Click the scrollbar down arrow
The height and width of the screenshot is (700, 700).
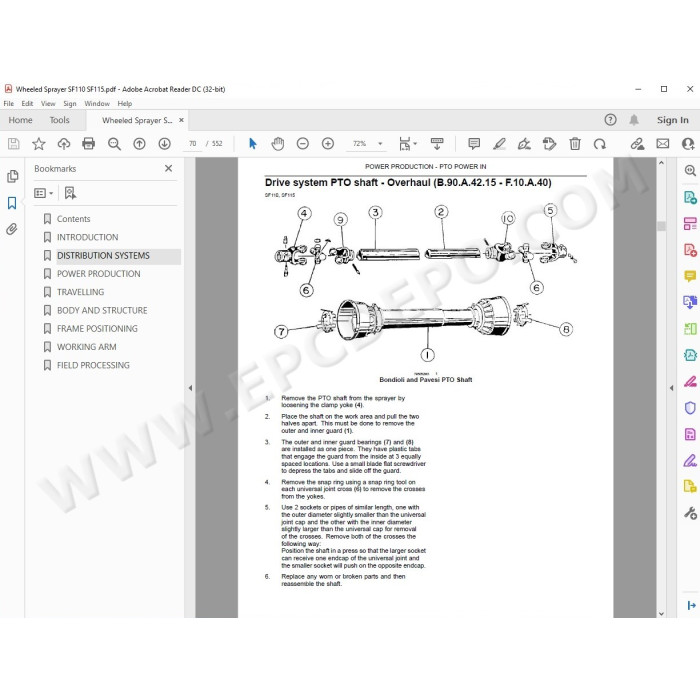pos(662,614)
